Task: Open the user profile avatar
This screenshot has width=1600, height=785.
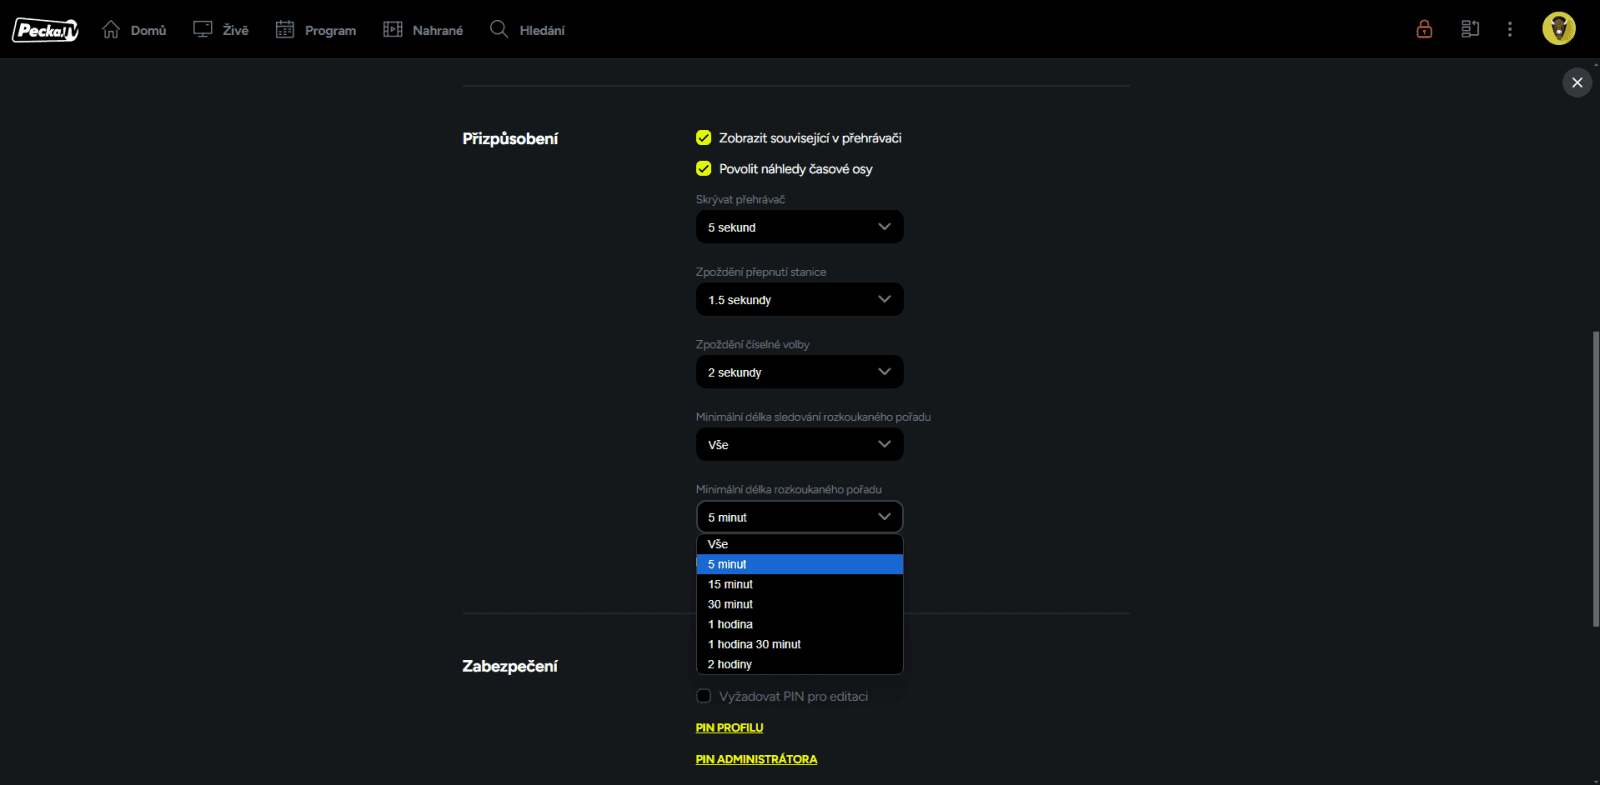Action: [x=1559, y=29]
